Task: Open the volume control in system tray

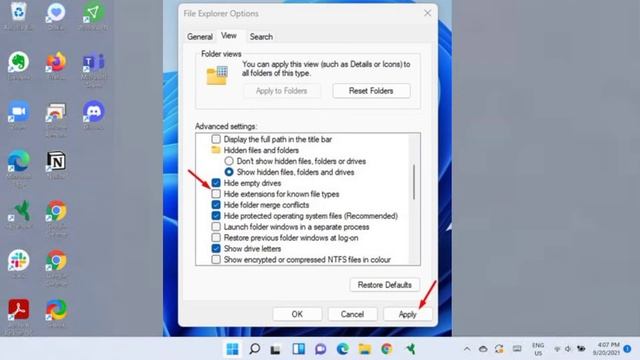Action: coord(568,349)
